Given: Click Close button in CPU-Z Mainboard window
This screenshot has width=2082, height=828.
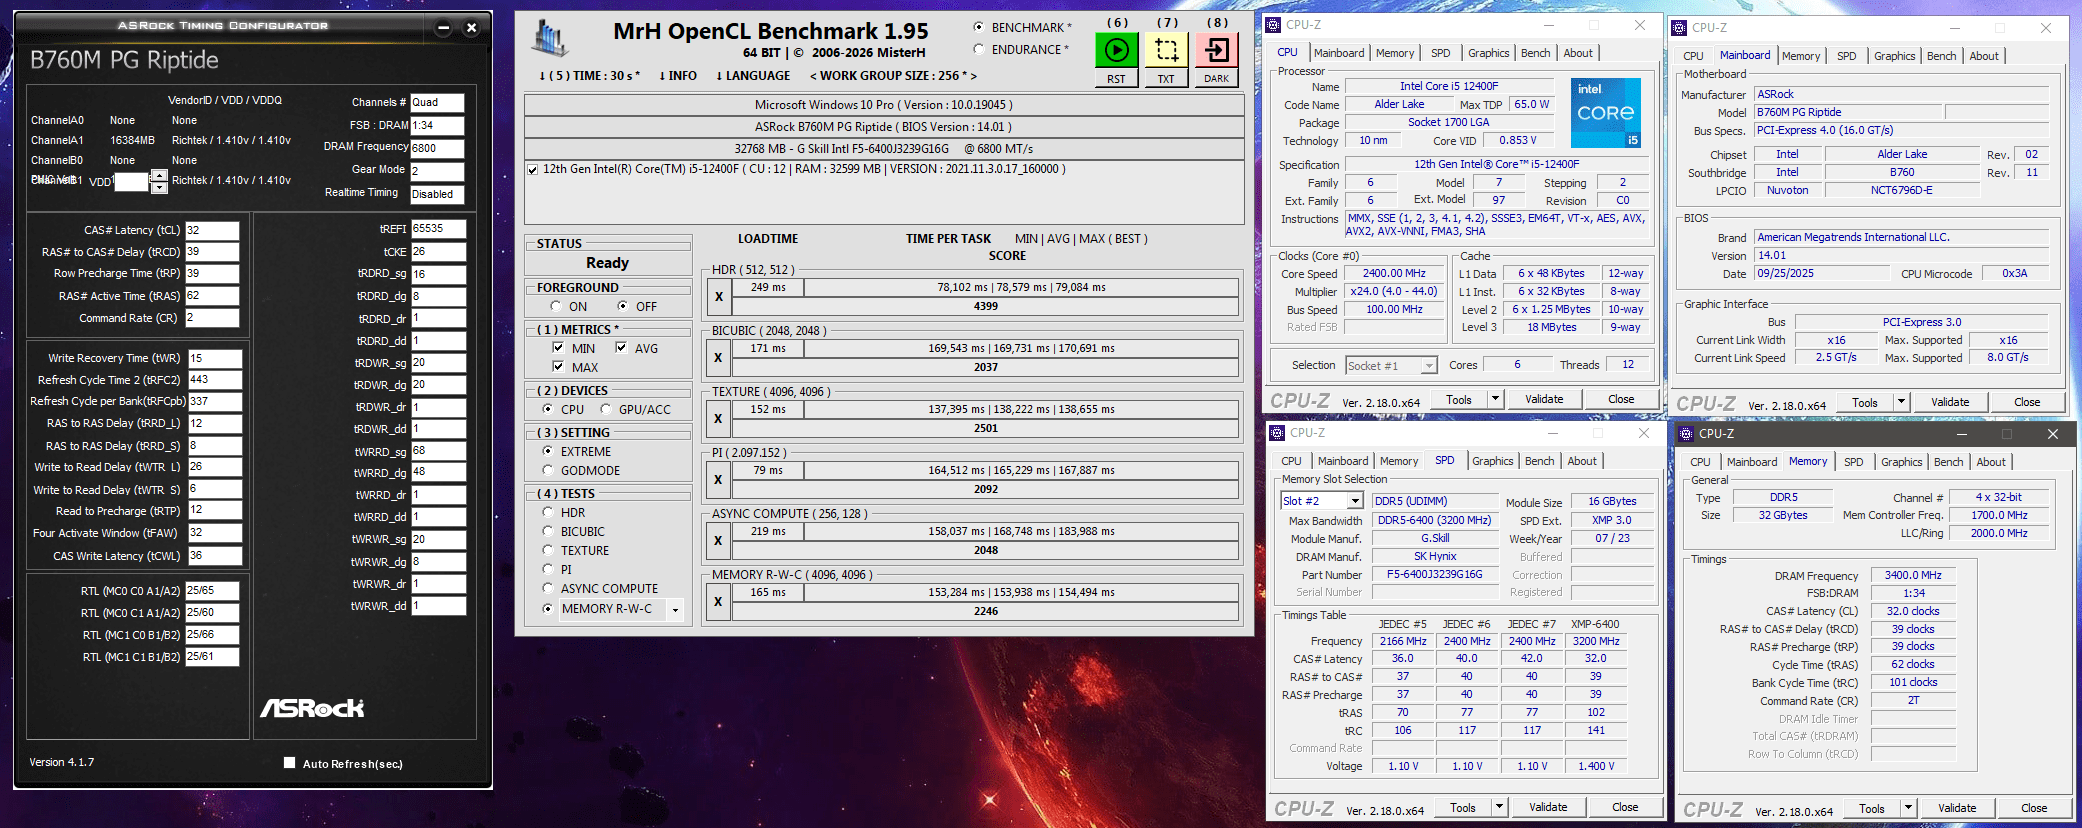Looking at the screenshot, I should click(x=2027, y=402).
